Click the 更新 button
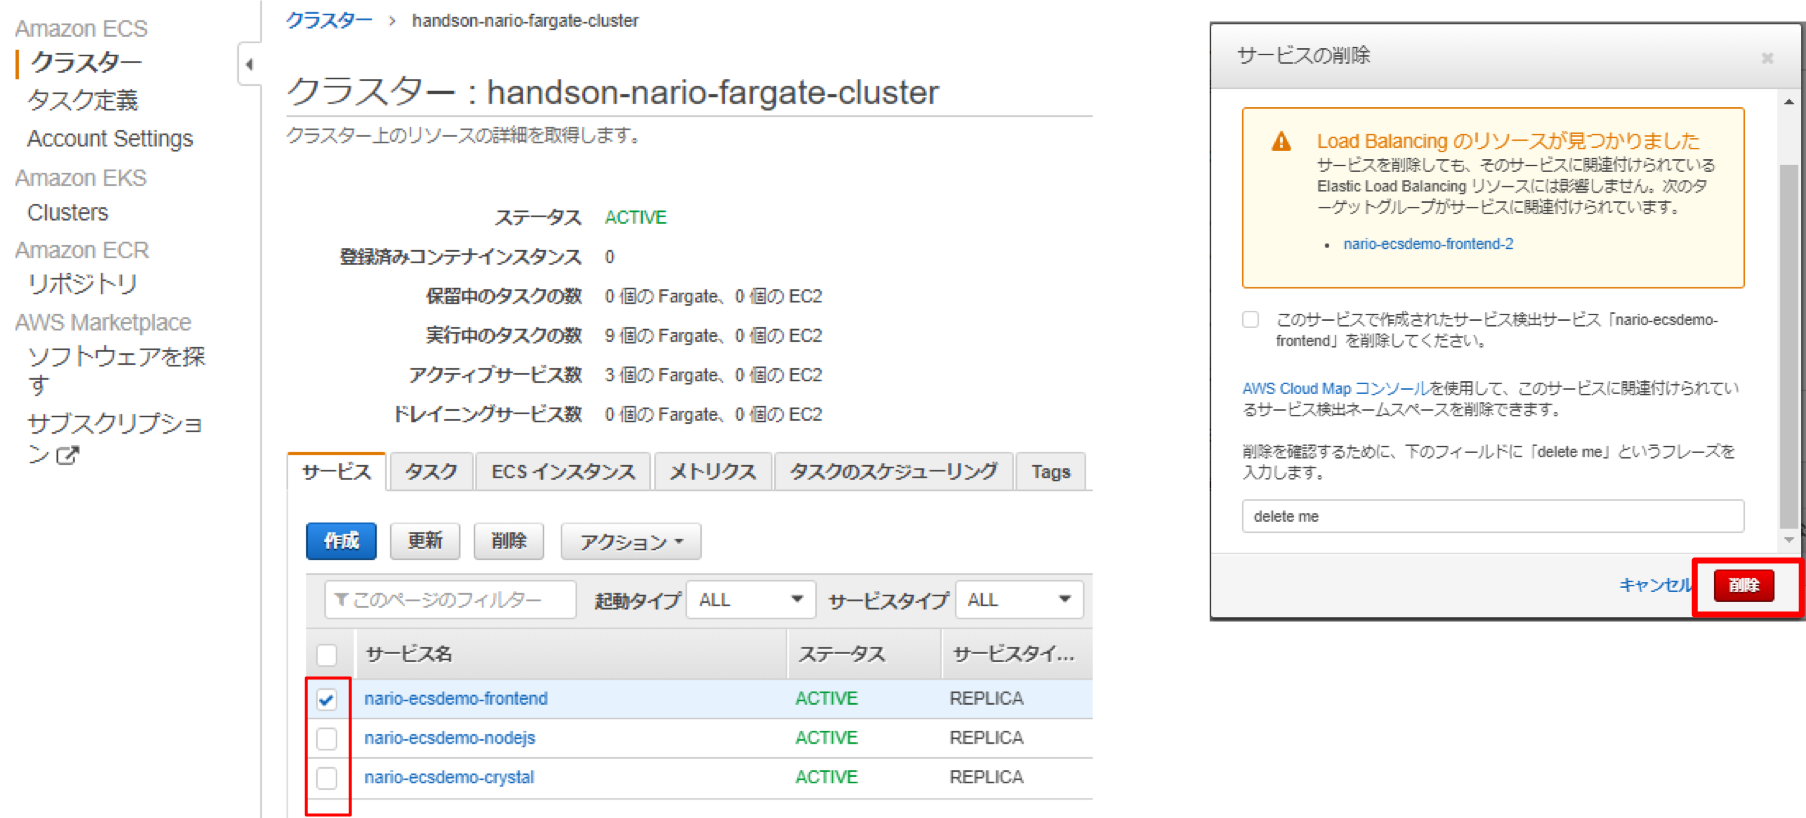1806x818 pixels. 425,541
